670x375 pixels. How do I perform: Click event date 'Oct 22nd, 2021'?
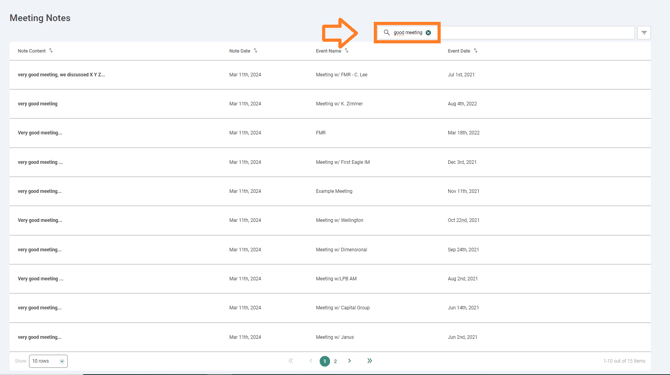coord(464,220)
